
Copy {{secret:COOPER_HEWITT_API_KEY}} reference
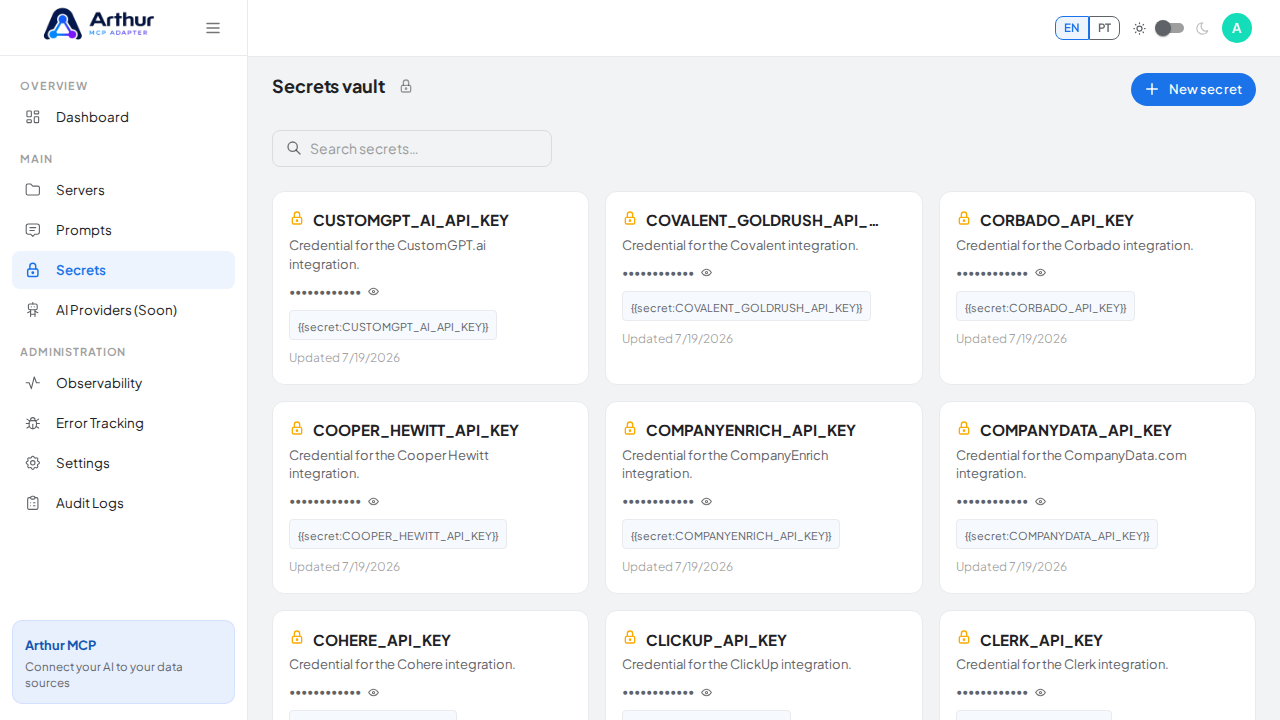click(398, 535)
